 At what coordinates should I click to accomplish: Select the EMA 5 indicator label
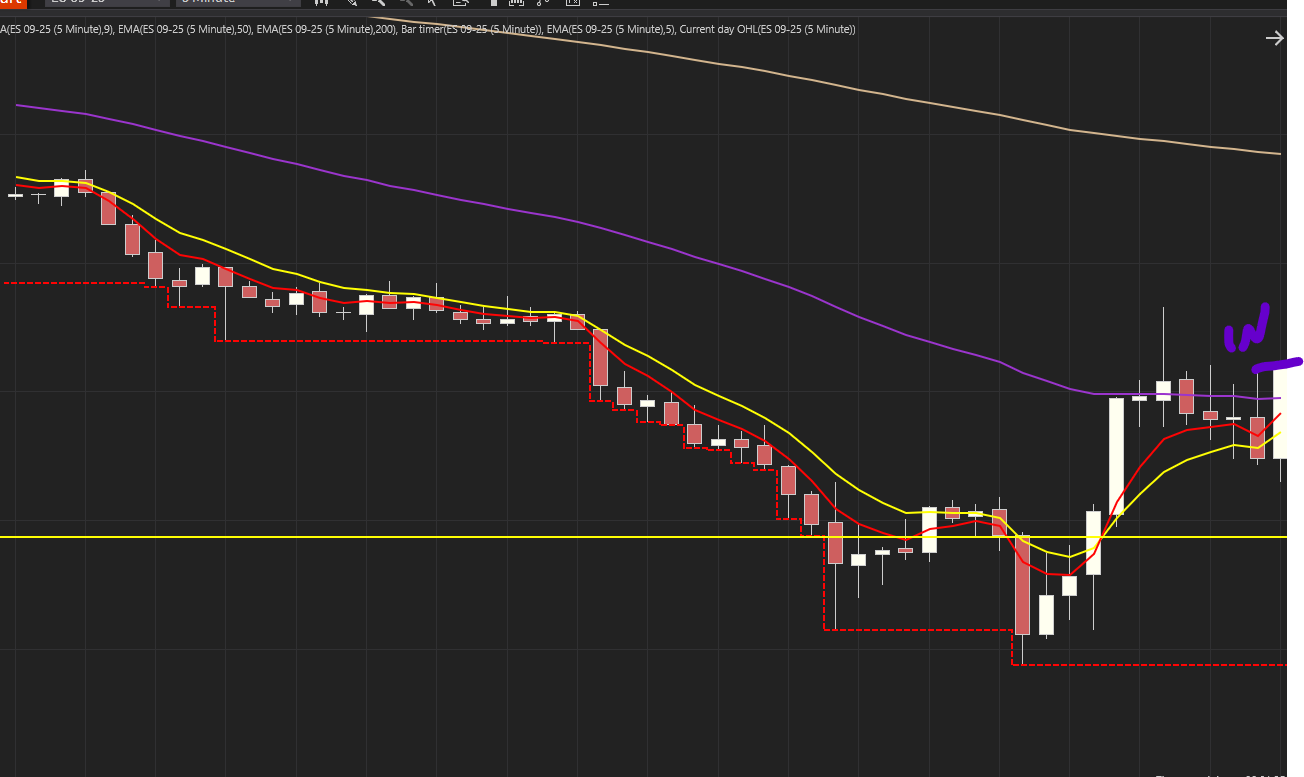coord(610,30)
